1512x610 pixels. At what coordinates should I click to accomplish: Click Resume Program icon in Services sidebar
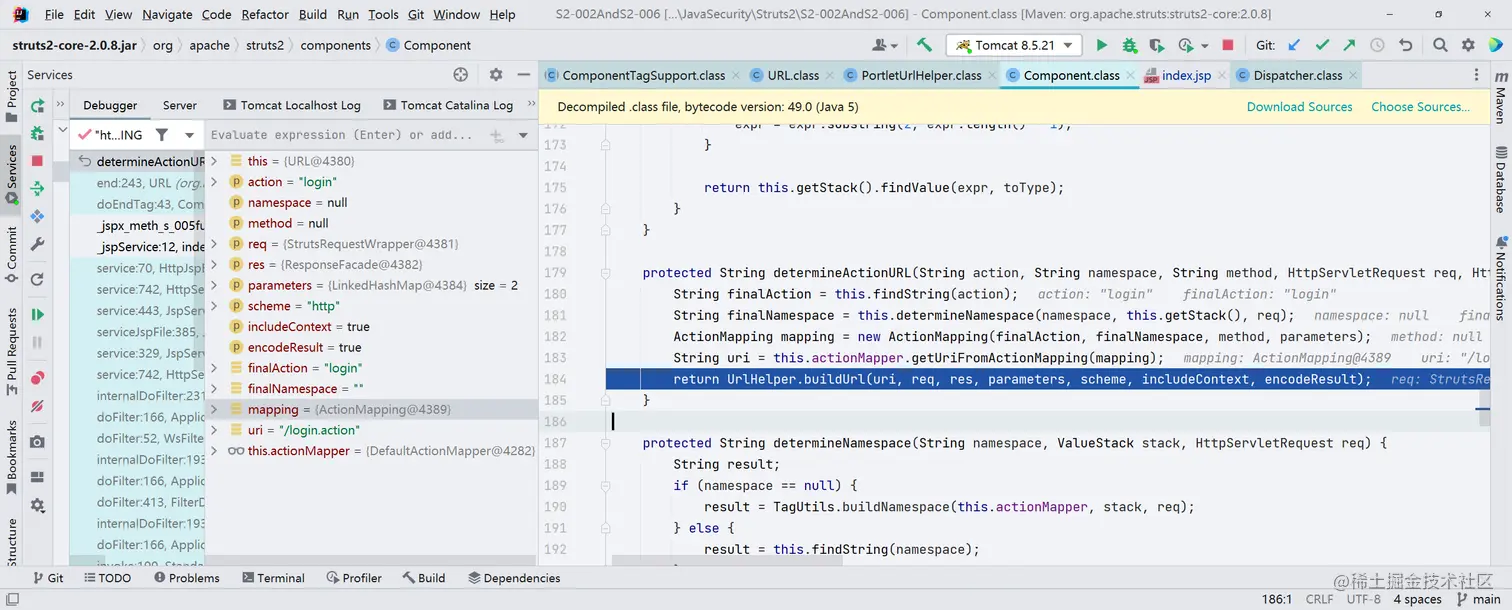pos(38,314)
